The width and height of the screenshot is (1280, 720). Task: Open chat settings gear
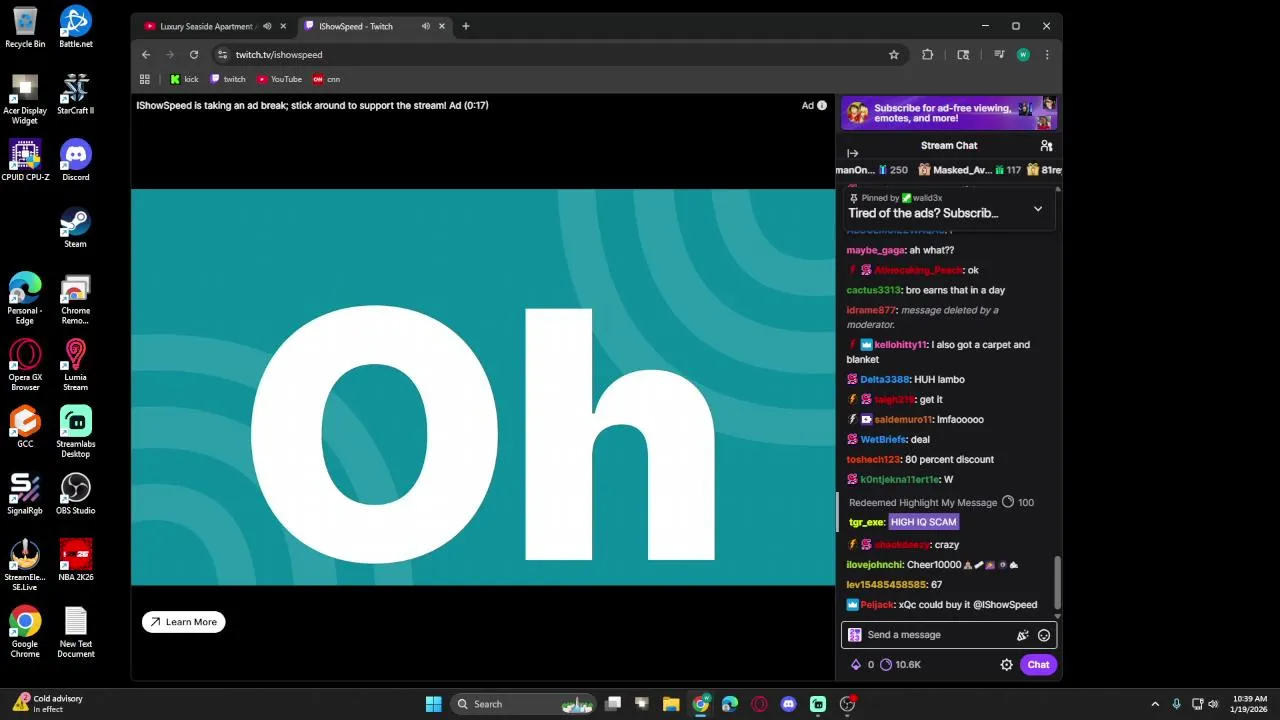click(1006, 664)
